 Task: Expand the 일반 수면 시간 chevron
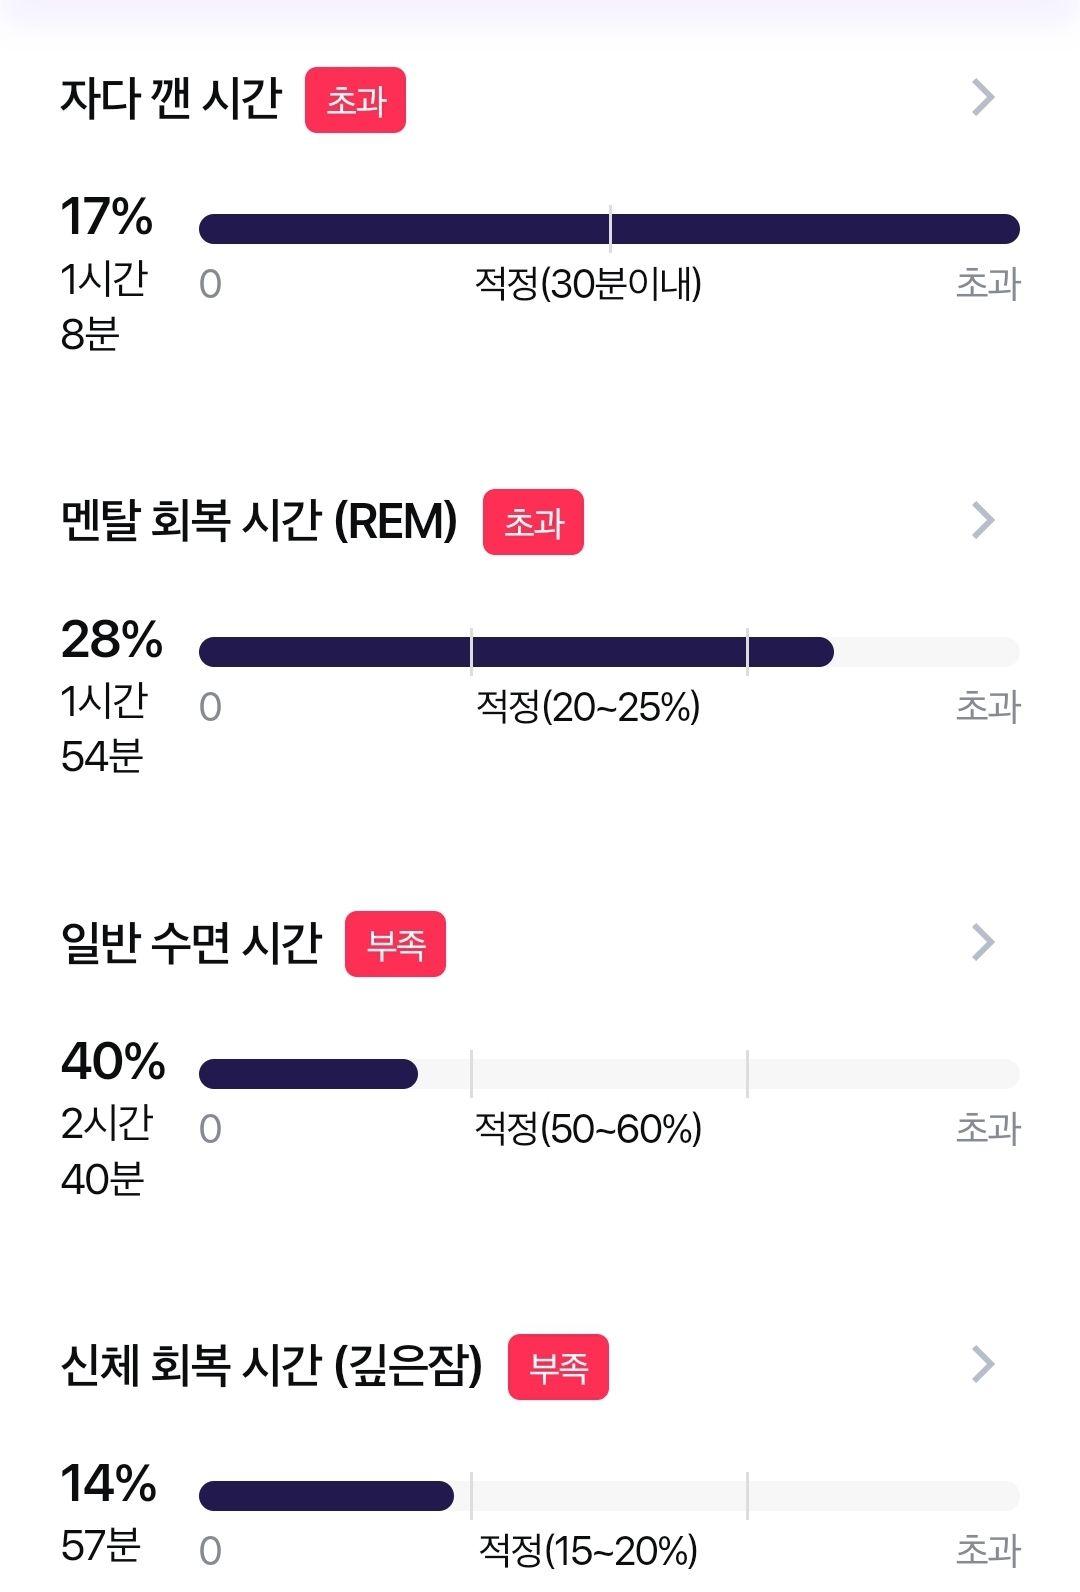(x=983, y=942)
